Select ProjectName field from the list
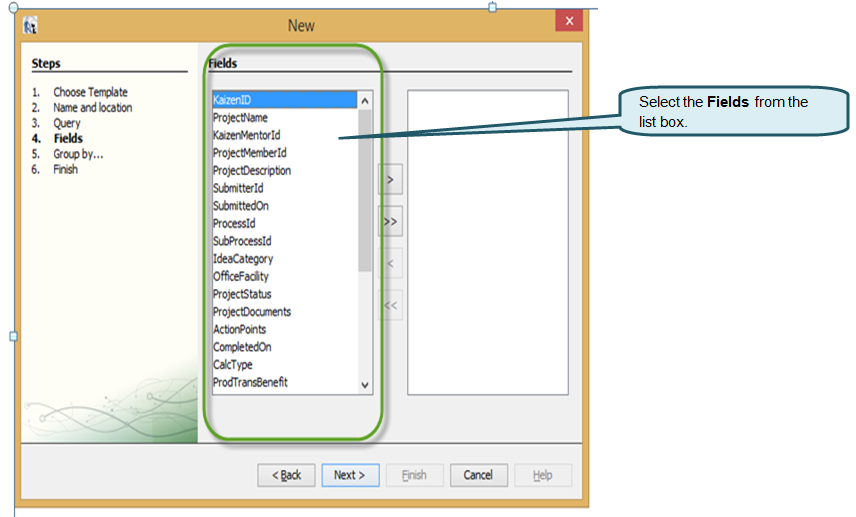 click(240, 118)
